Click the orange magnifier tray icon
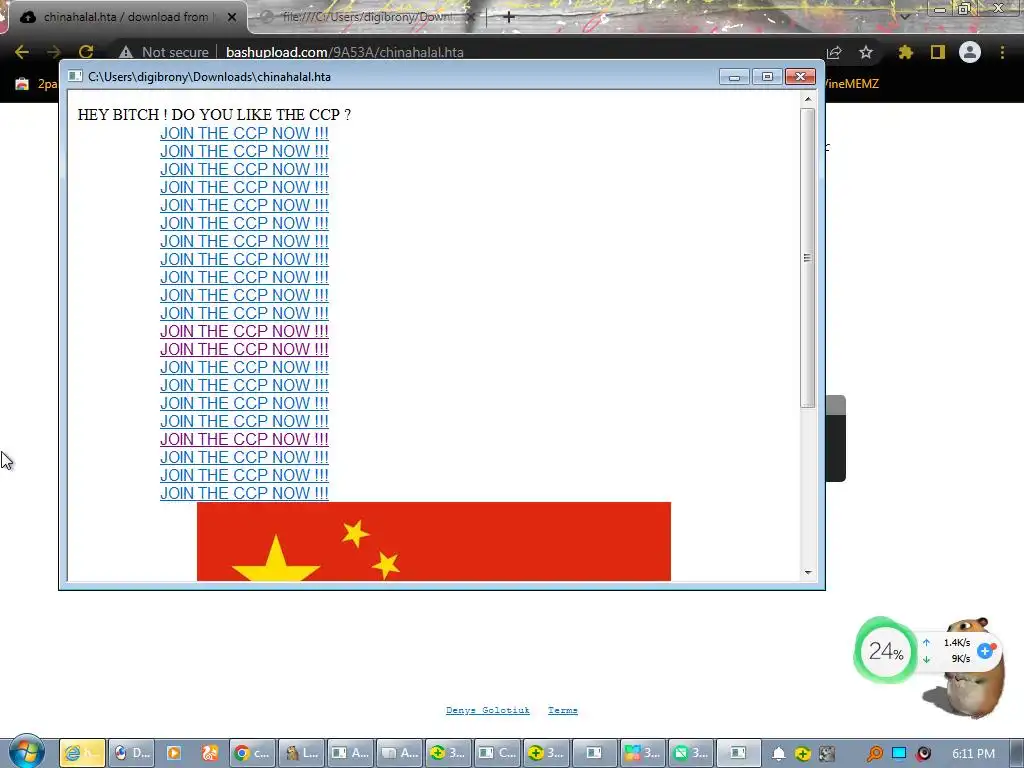1024x768 pixels. [x=874, y=754]
